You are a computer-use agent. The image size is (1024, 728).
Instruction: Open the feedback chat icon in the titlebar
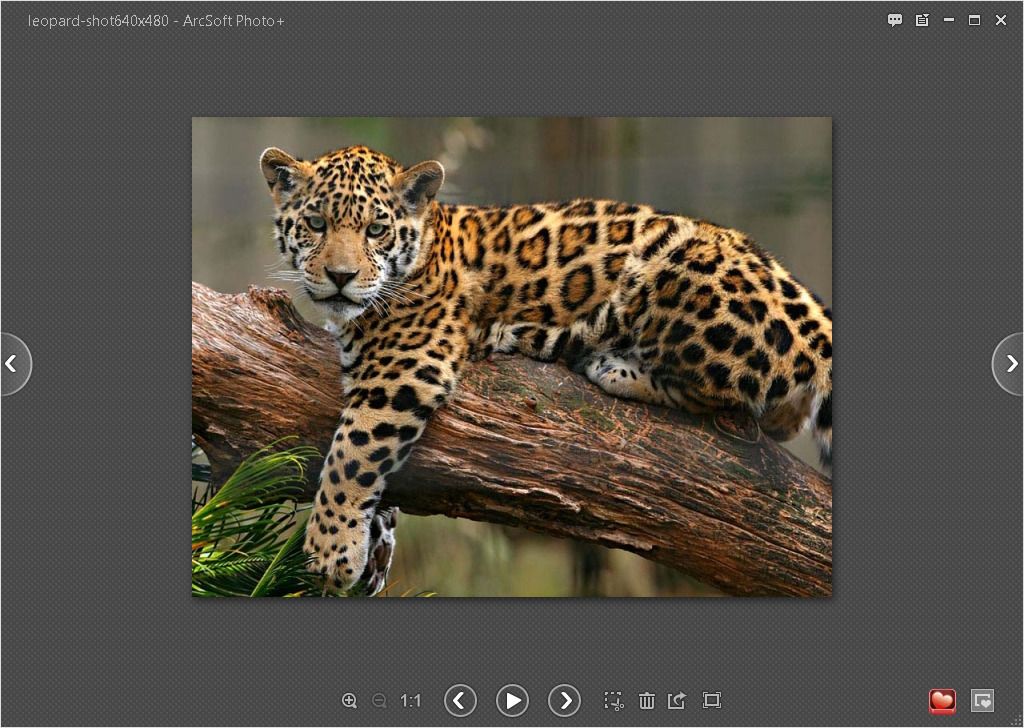pyautogui.click(x=894, y=19)
